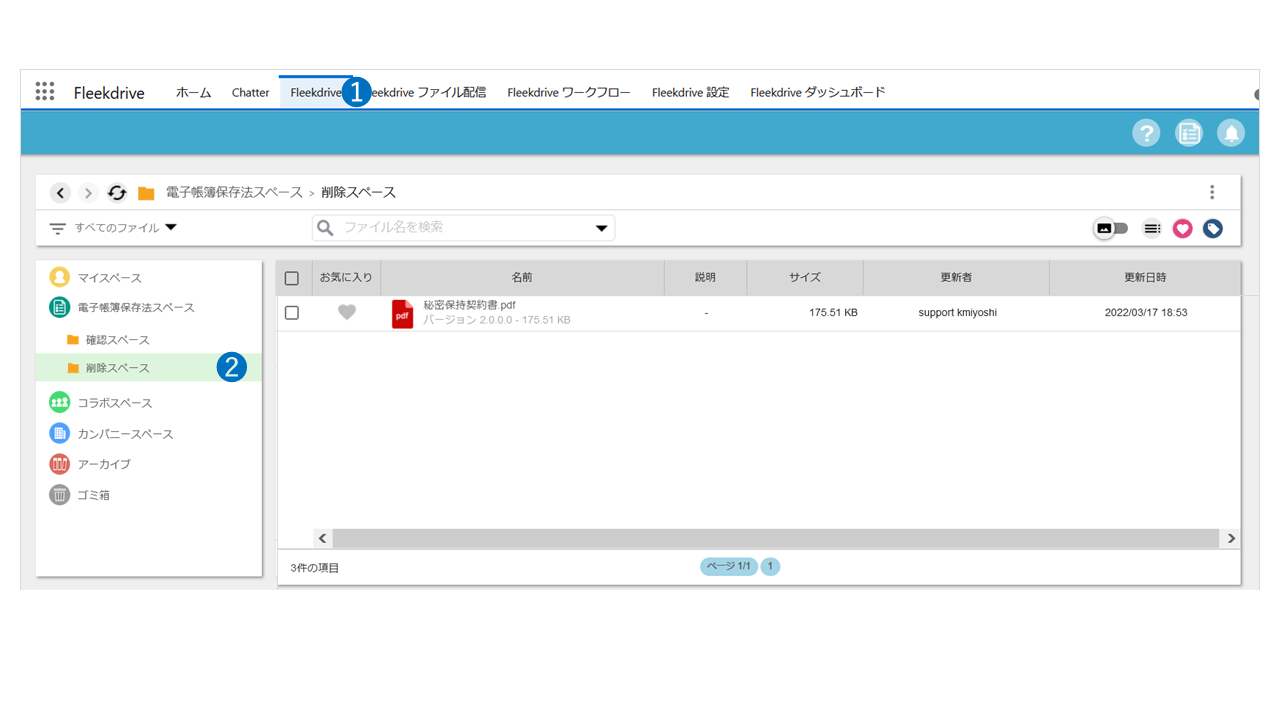Go forward with the right arrow button

click(x=88, y=193)
